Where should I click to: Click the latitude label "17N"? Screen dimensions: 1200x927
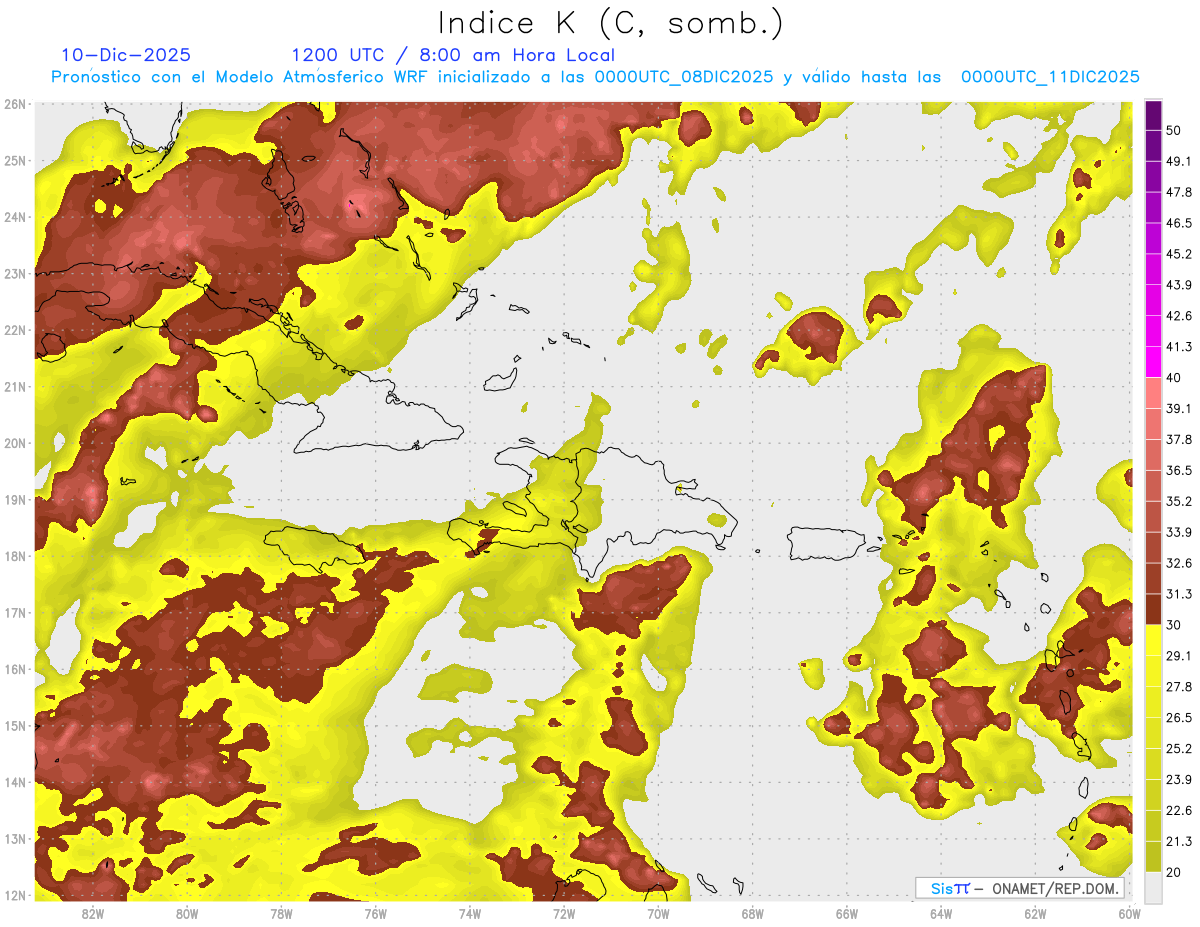point(15,613)
